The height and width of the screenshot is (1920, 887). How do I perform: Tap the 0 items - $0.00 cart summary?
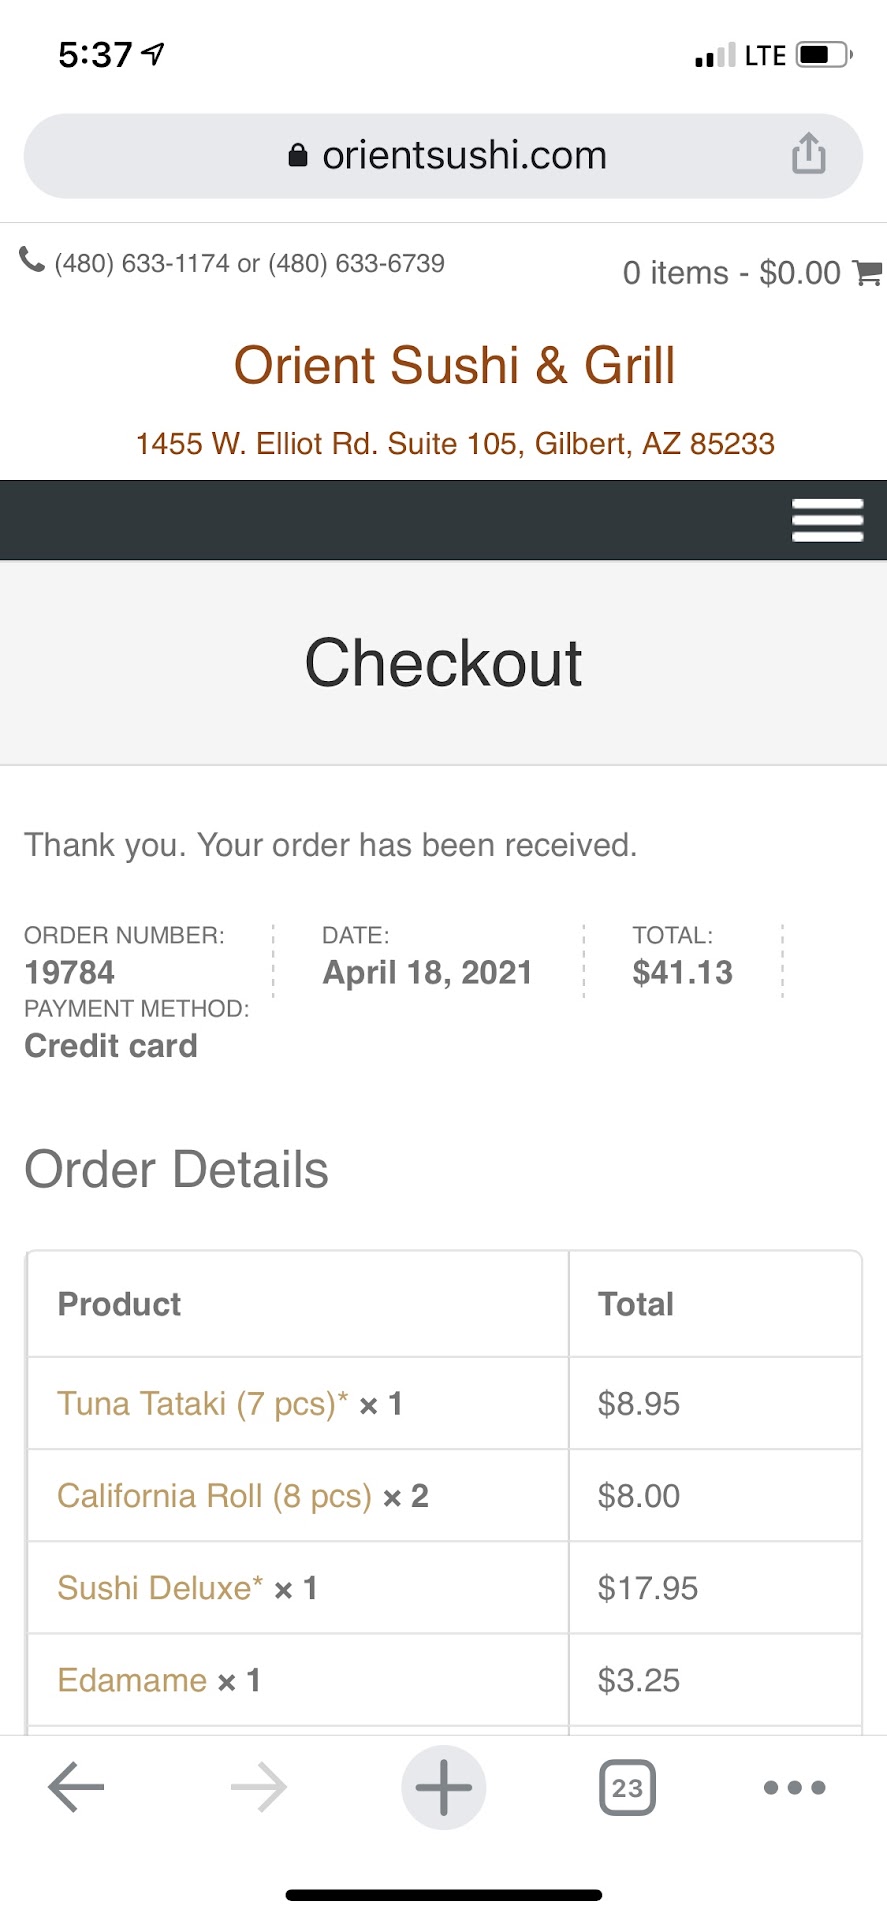[x=731, y=273]
